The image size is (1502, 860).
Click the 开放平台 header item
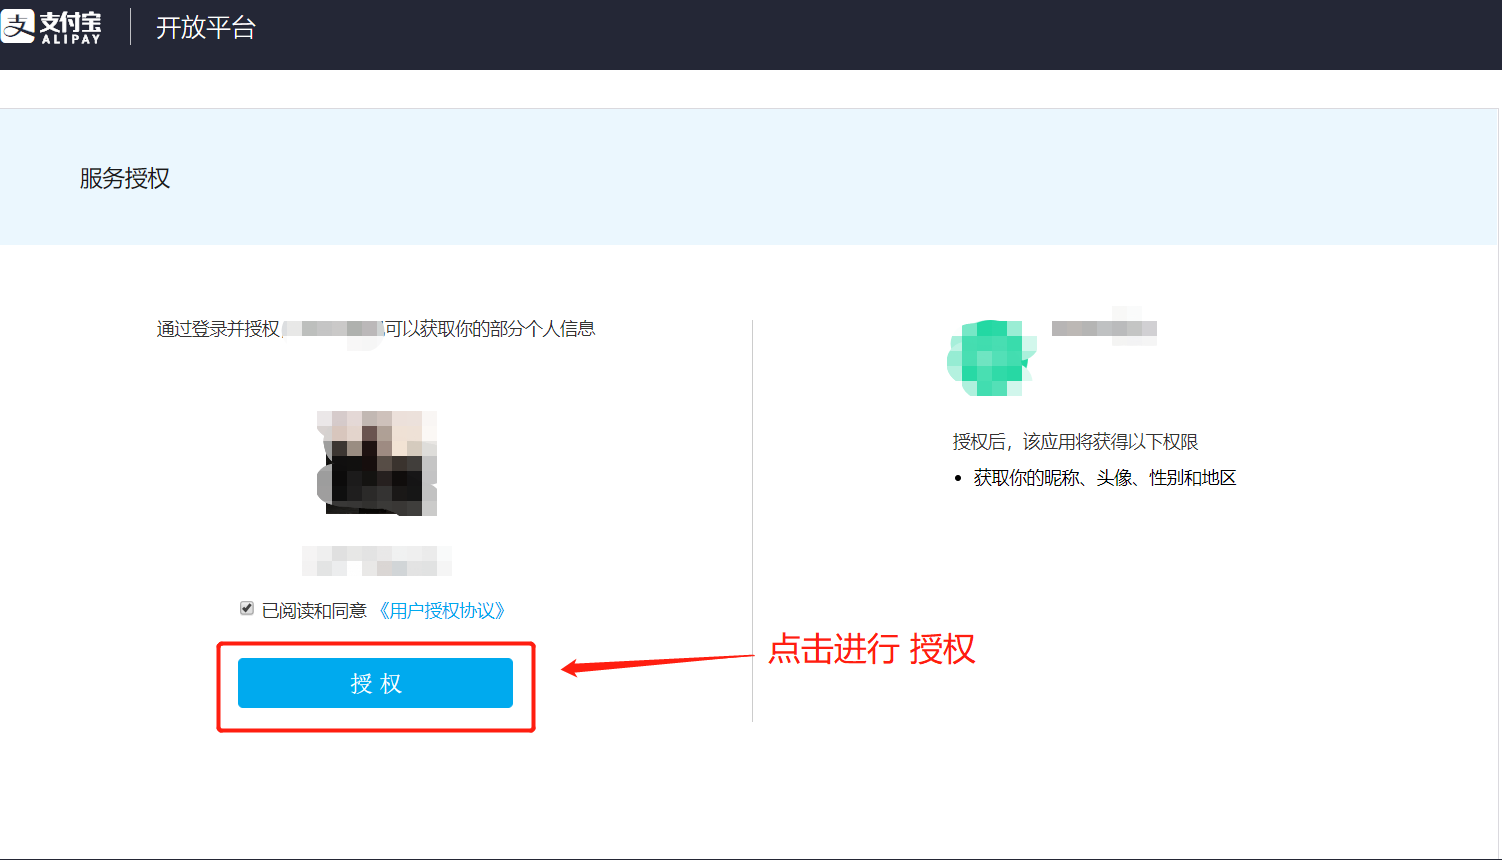click(x=203, y=27)
